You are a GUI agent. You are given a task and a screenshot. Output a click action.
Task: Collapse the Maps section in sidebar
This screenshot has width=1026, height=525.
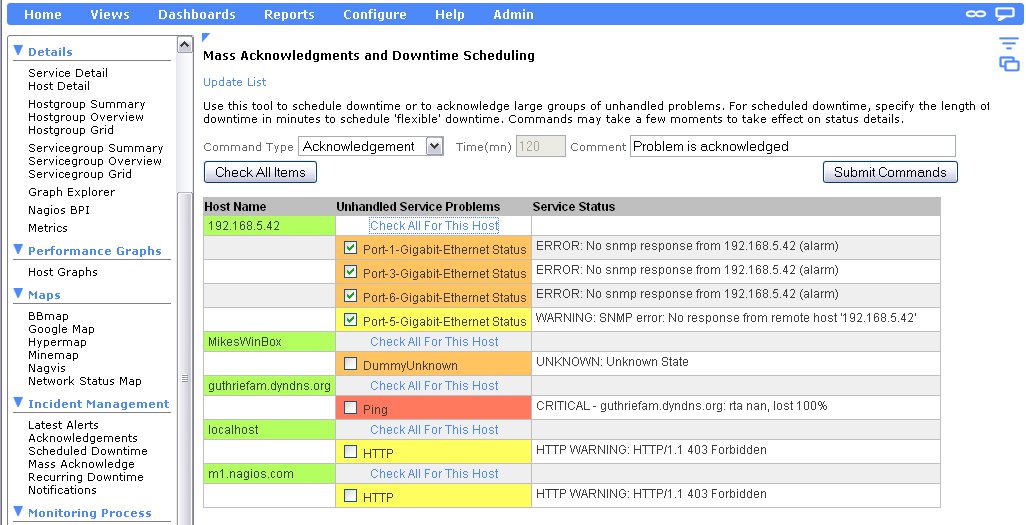click(18, 294)
